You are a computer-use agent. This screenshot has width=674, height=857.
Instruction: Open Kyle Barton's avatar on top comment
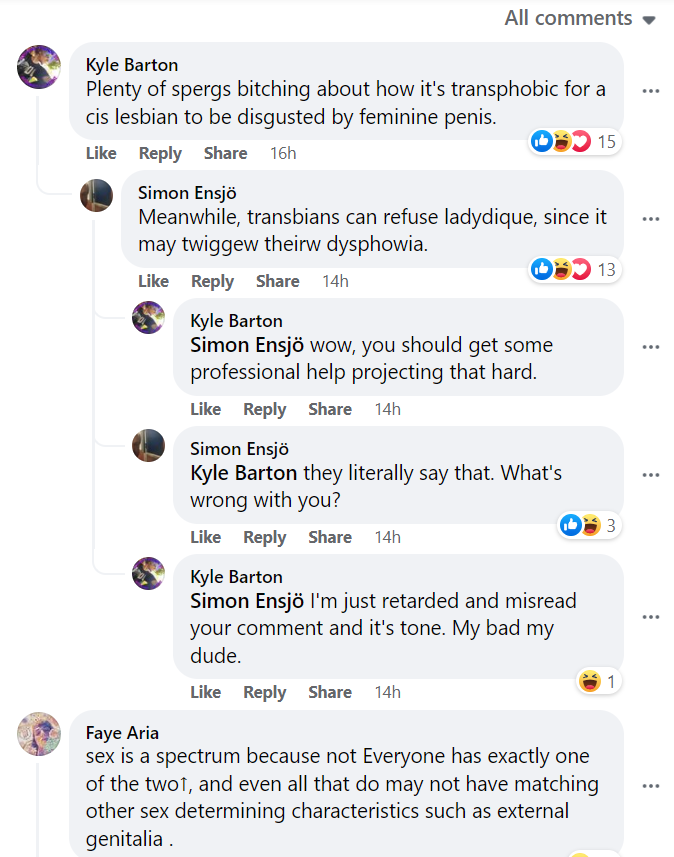tap(39, 67)
